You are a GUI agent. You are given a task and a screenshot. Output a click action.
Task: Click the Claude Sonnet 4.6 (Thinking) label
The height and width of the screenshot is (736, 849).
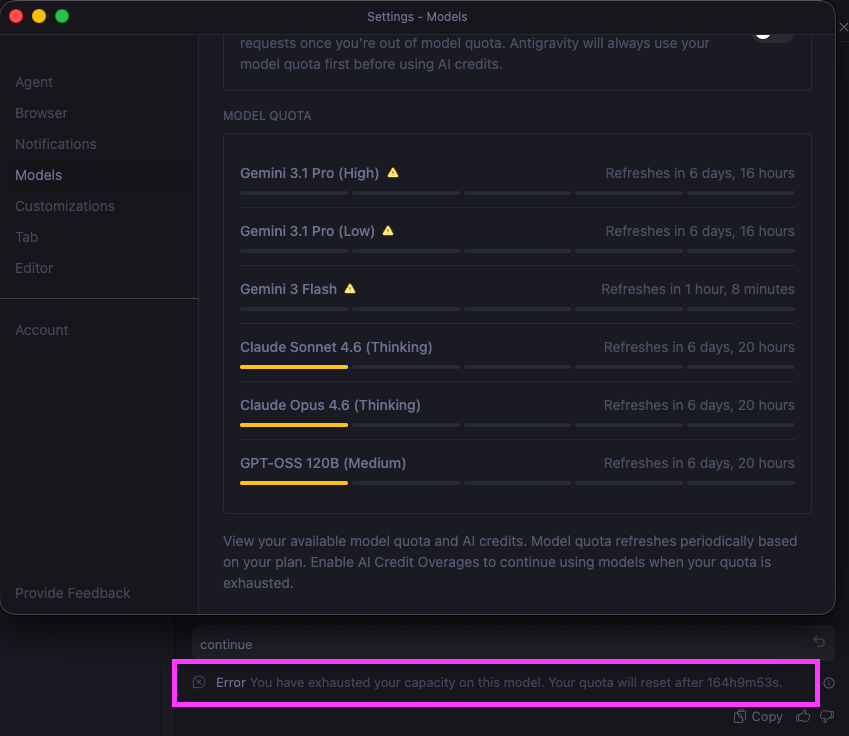(x=336, y=347)
